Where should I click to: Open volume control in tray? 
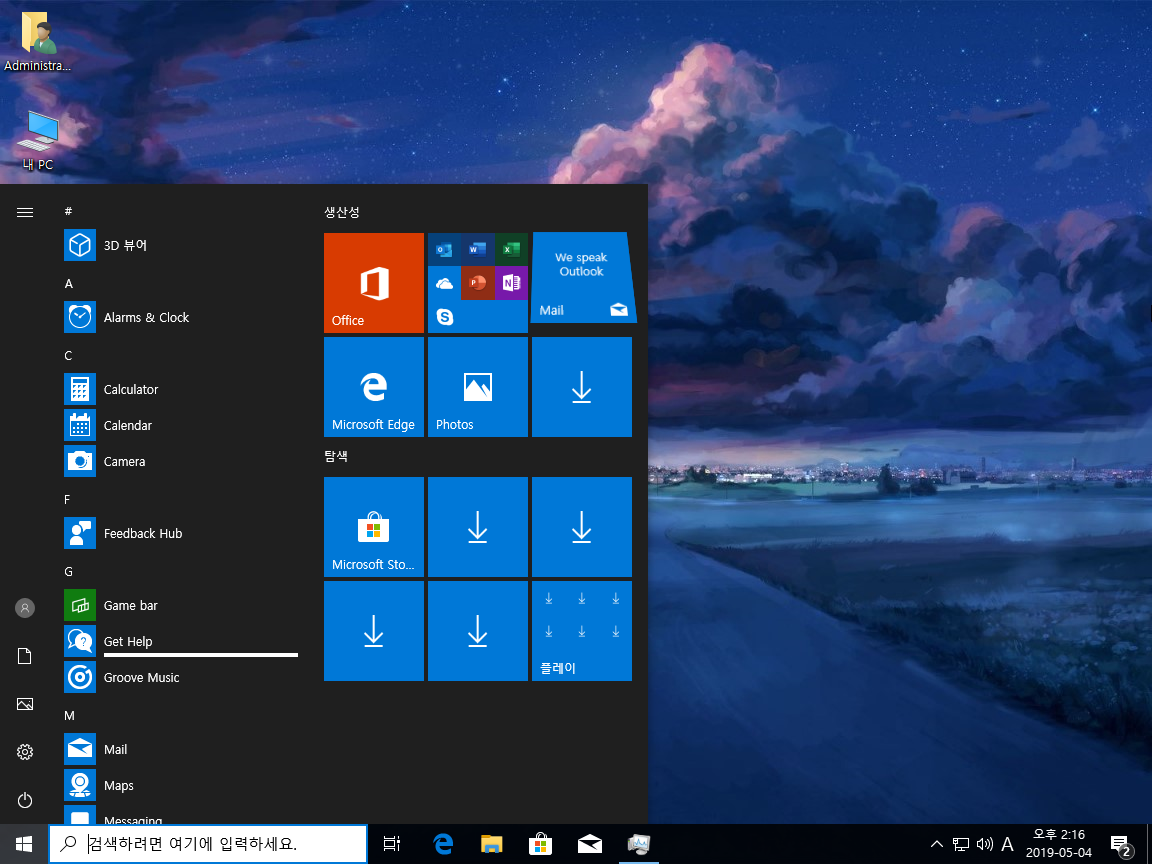pyautogui.click(x=984, y=844)
